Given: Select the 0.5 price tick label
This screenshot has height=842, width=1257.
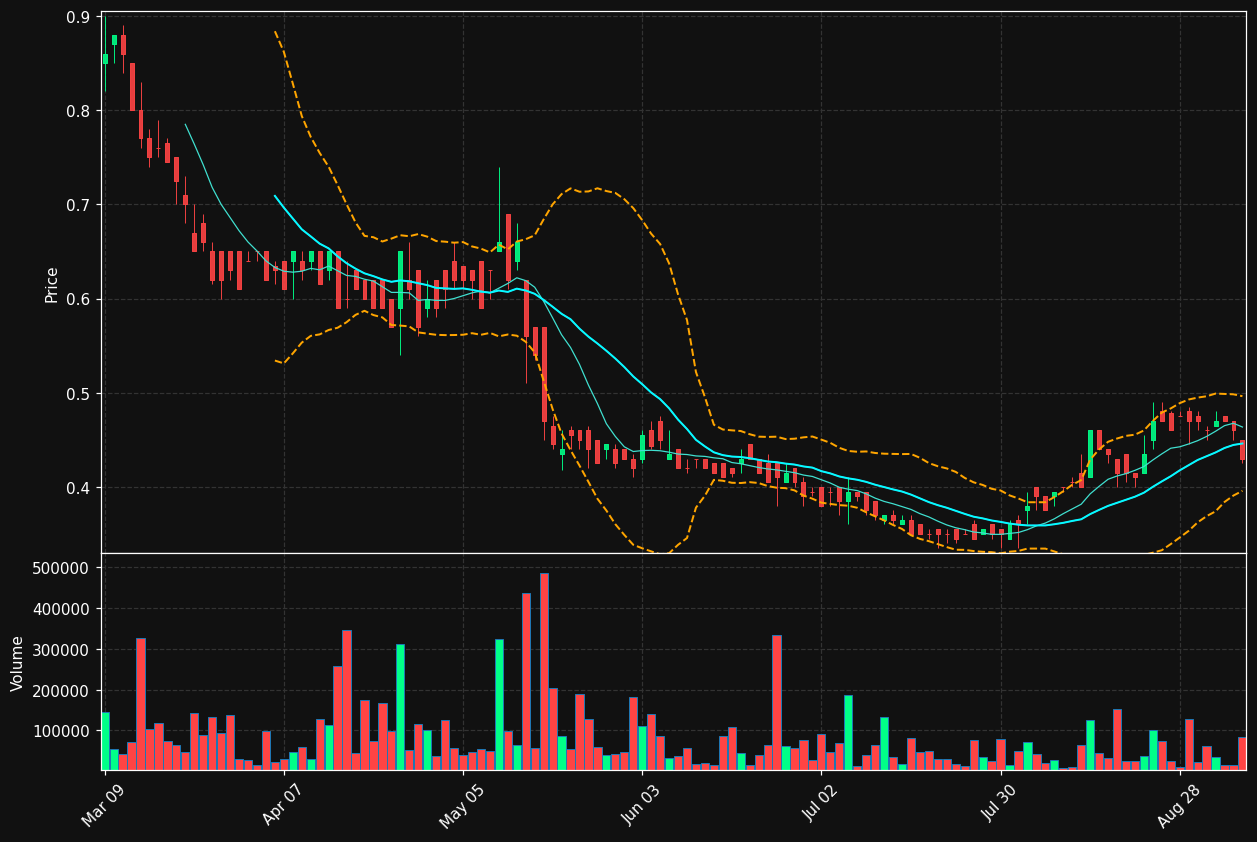Looking at the screenshot, I should click(x=78, y=394).
